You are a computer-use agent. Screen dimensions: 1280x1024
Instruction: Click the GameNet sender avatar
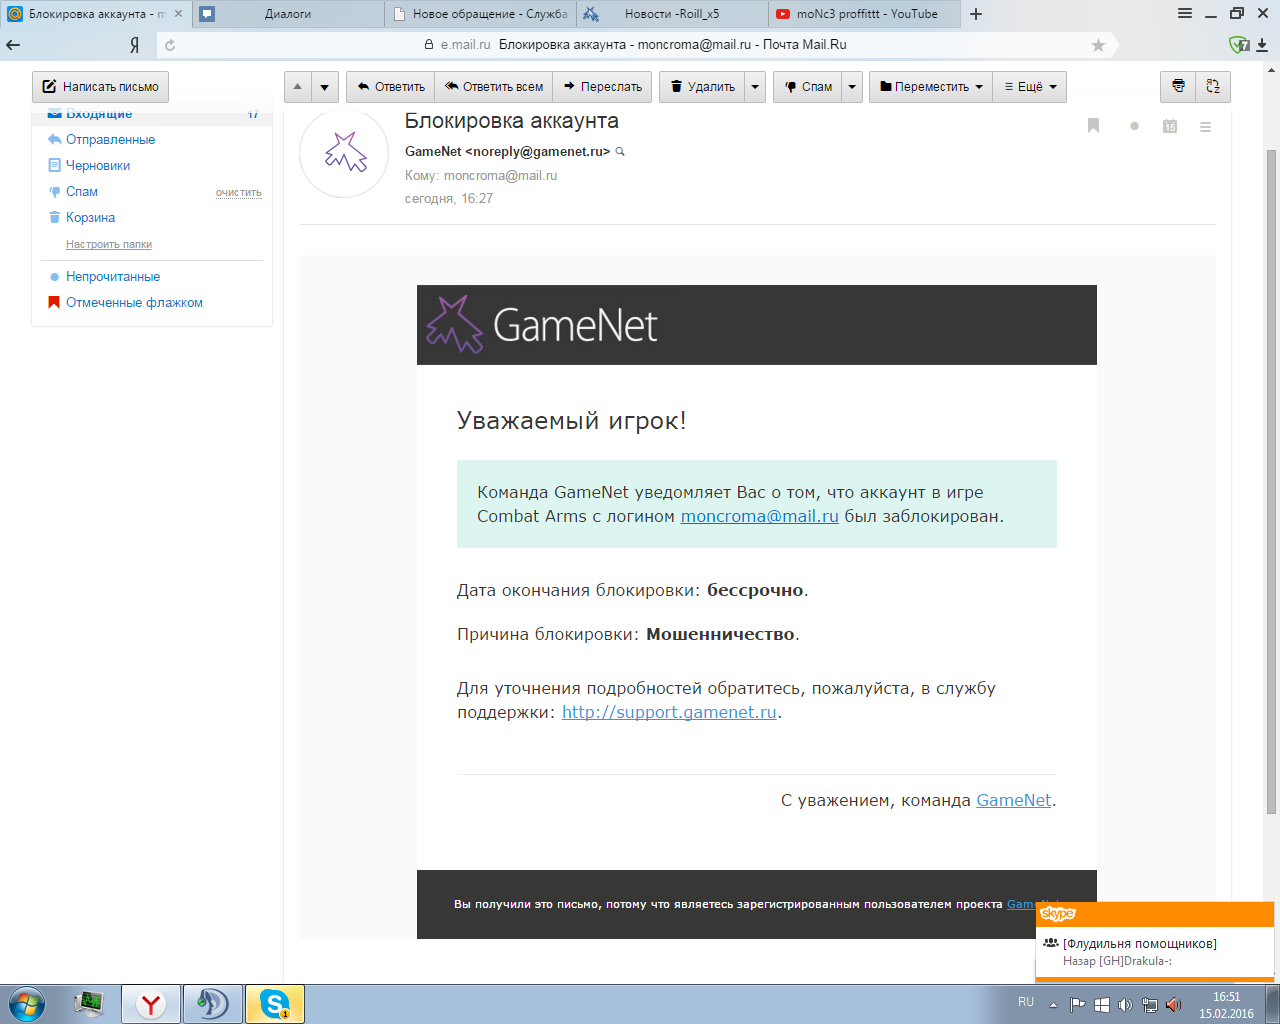click(x=344, y=153)
